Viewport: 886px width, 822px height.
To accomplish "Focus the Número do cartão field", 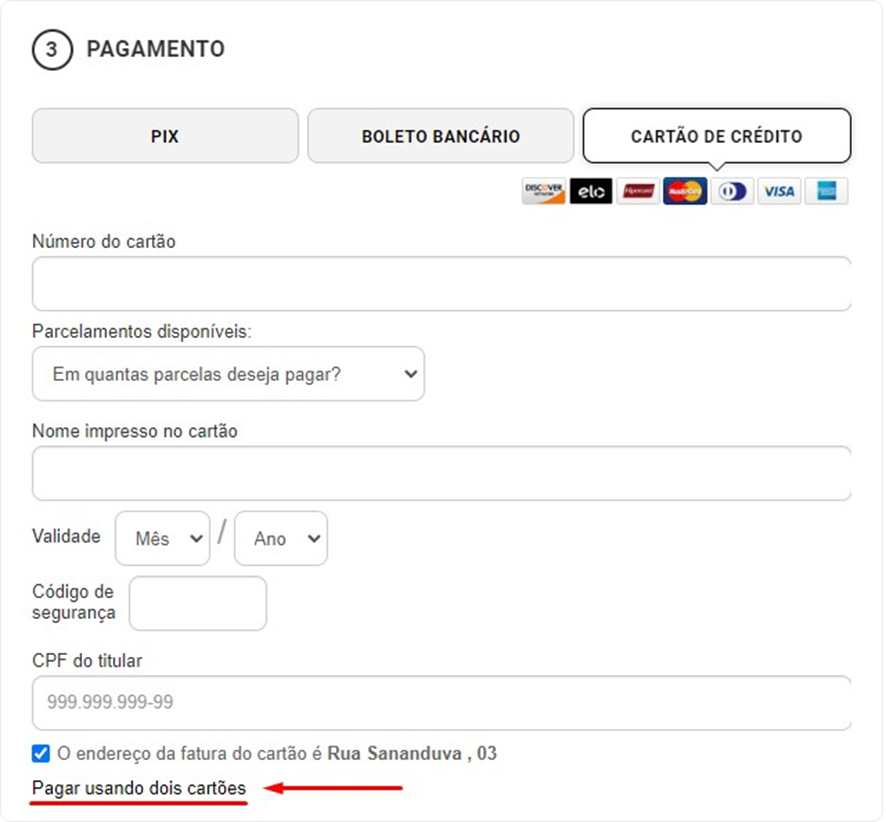I will point(441,284).
